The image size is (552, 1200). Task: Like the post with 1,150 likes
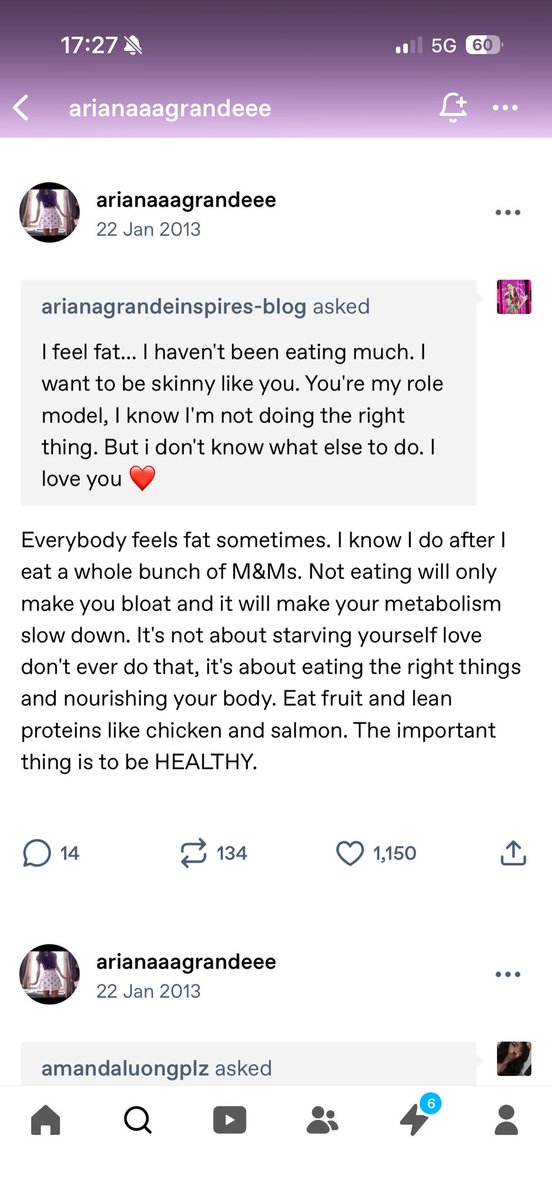pyautogui.click(x=376, y=853)
